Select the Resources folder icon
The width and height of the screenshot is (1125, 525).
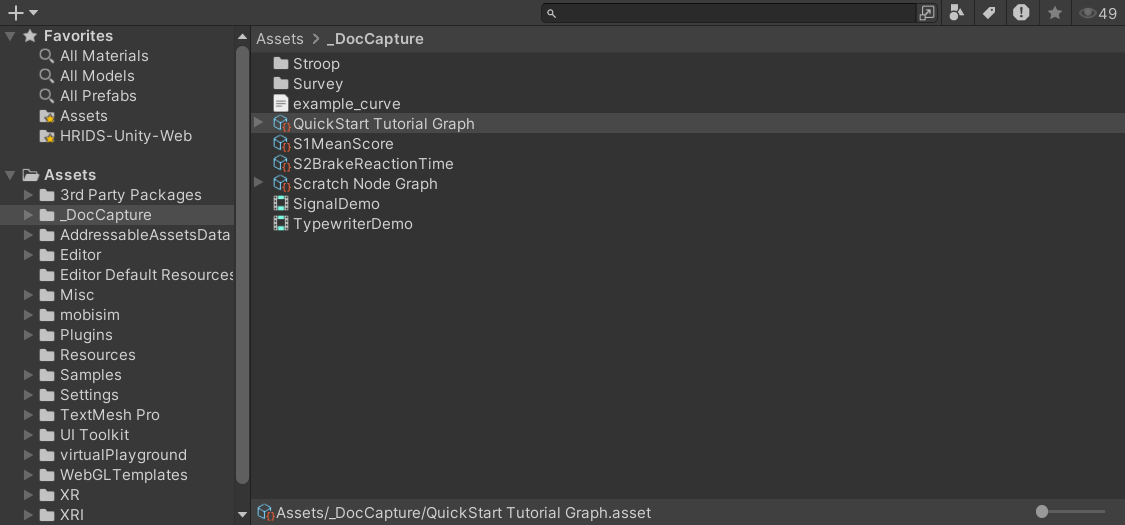coord(47,355)
